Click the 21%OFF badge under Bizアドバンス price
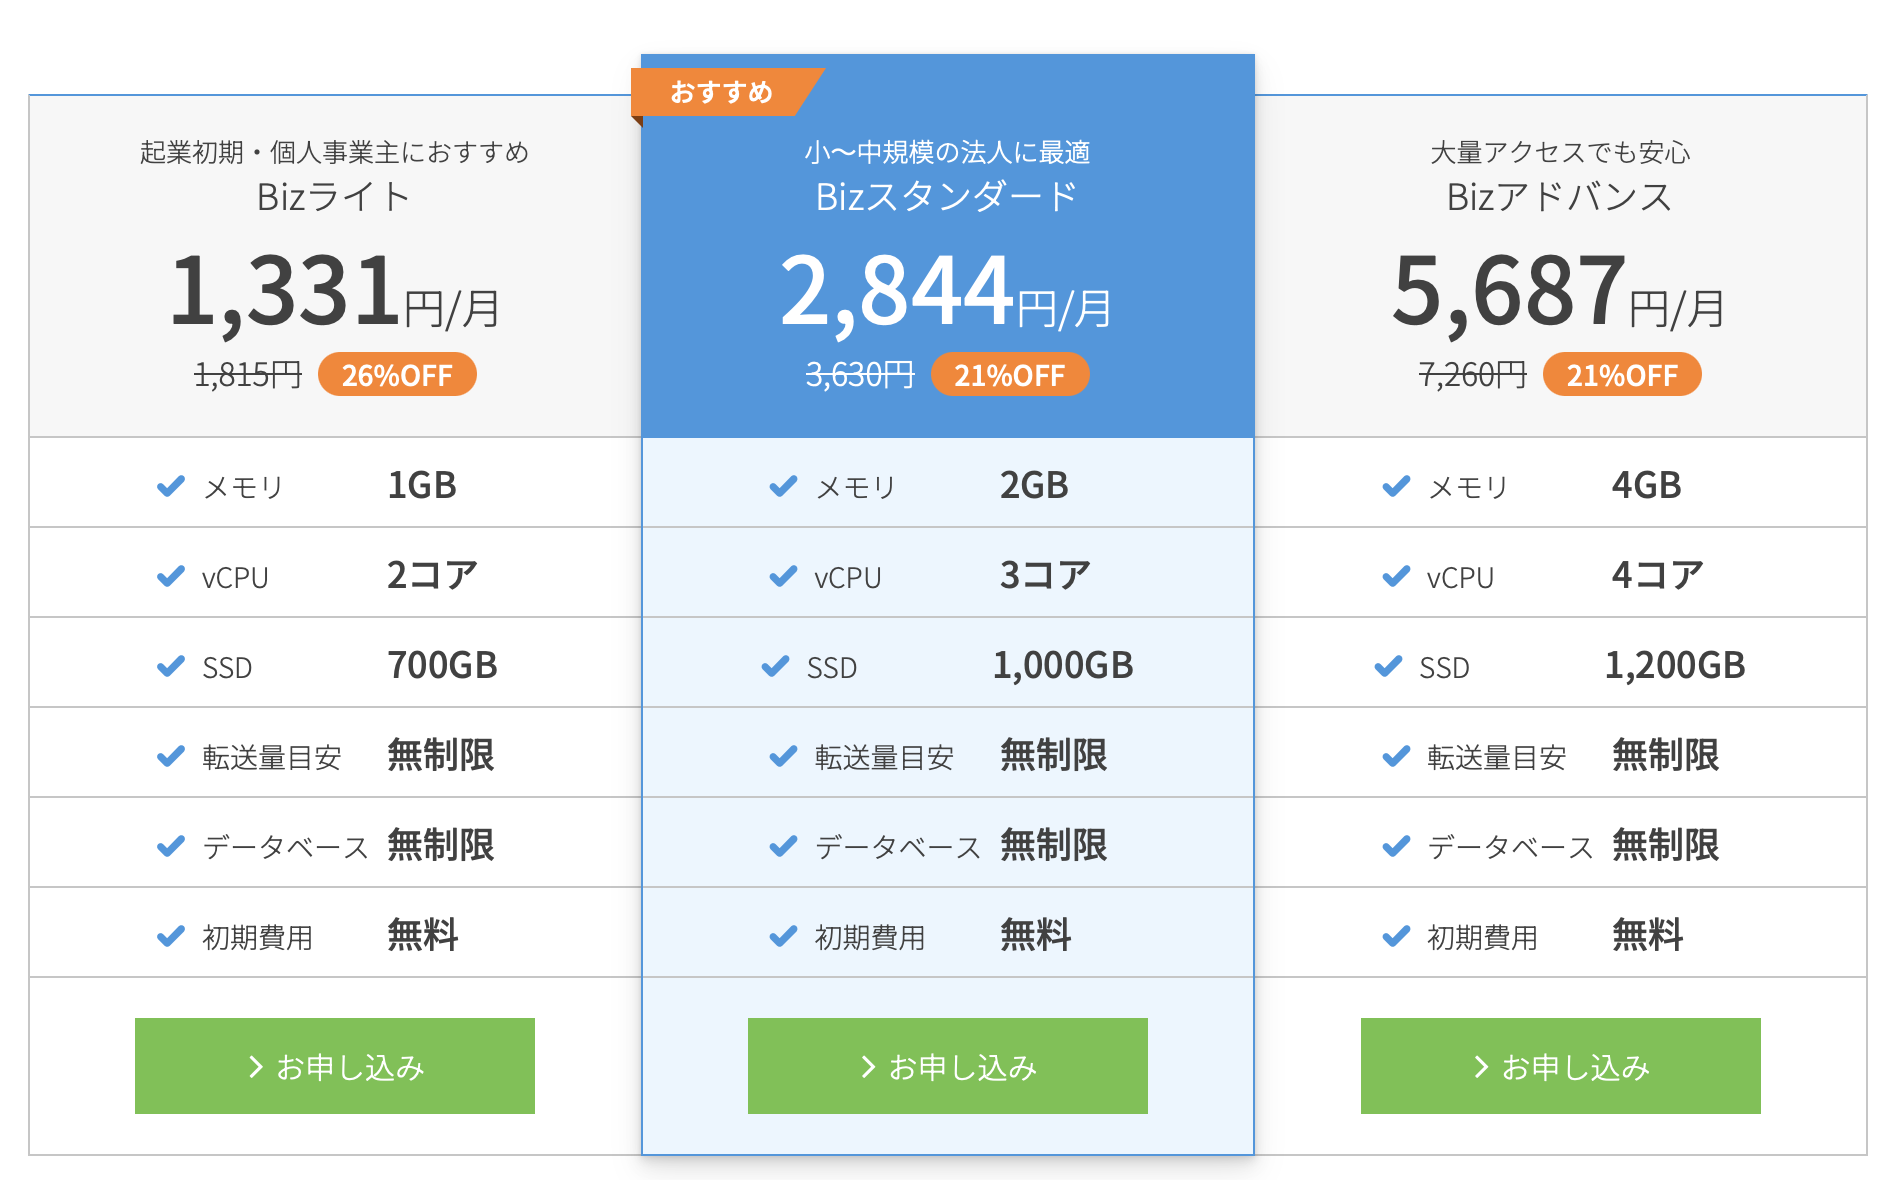Viewport: 1898px width, 1180px height. pos(1621,375)
